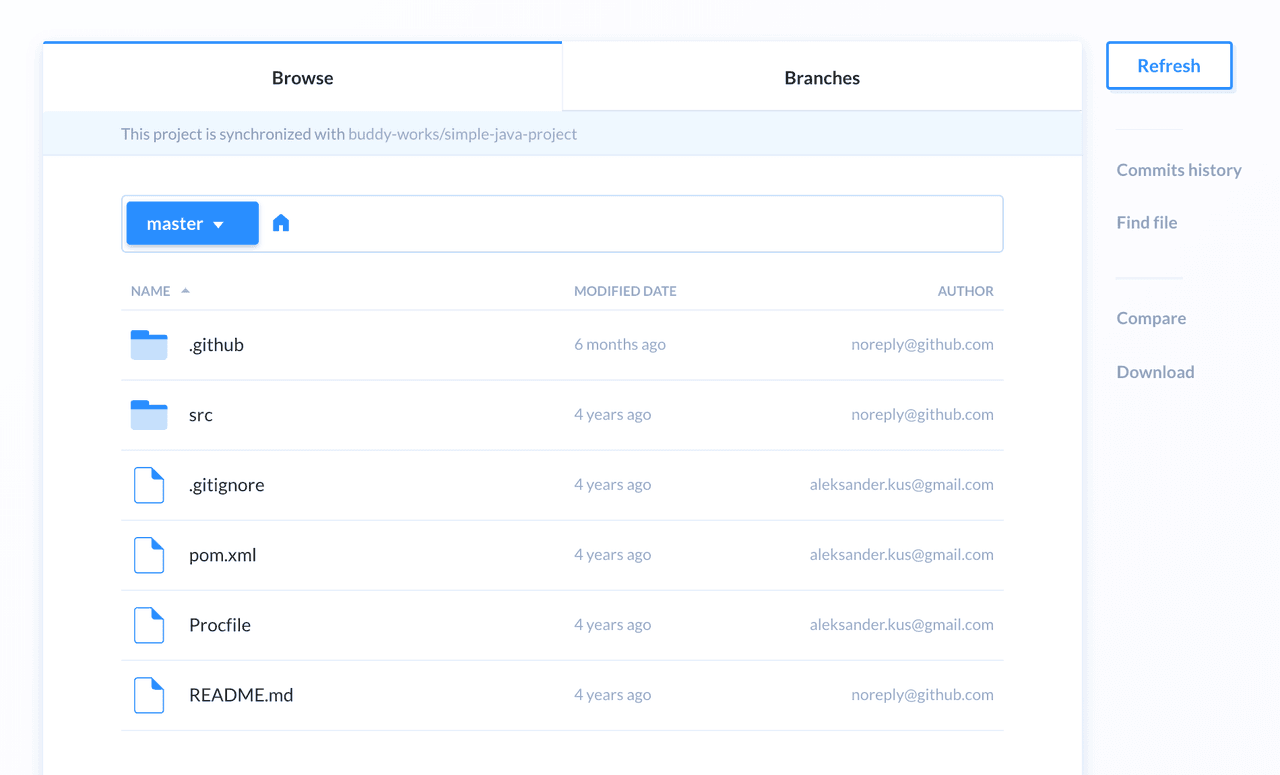The width and height of the screenshot is (1280, 775).
Task: Select the Browse tab
Action: click(302, 77)
